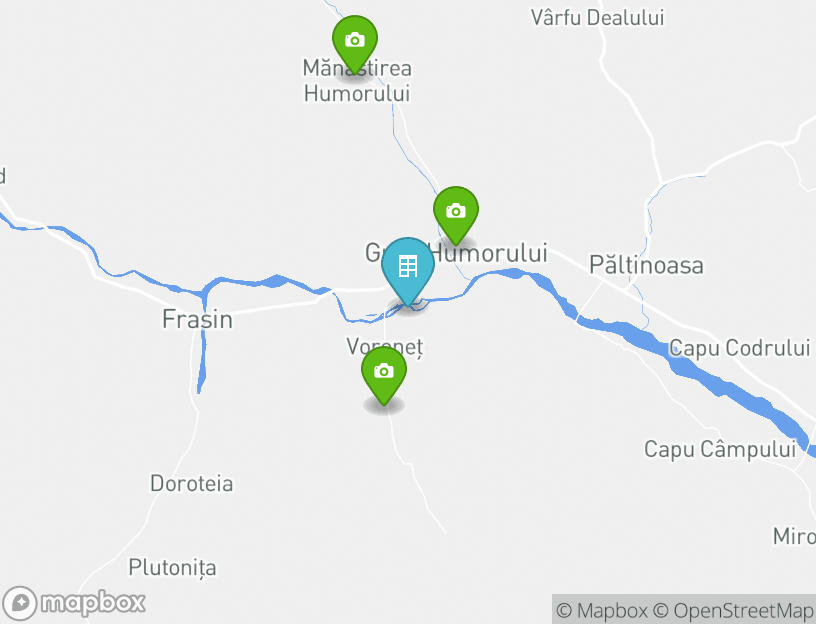Click the Voroneț place label

pyautogui.click(x=385, y=347)
